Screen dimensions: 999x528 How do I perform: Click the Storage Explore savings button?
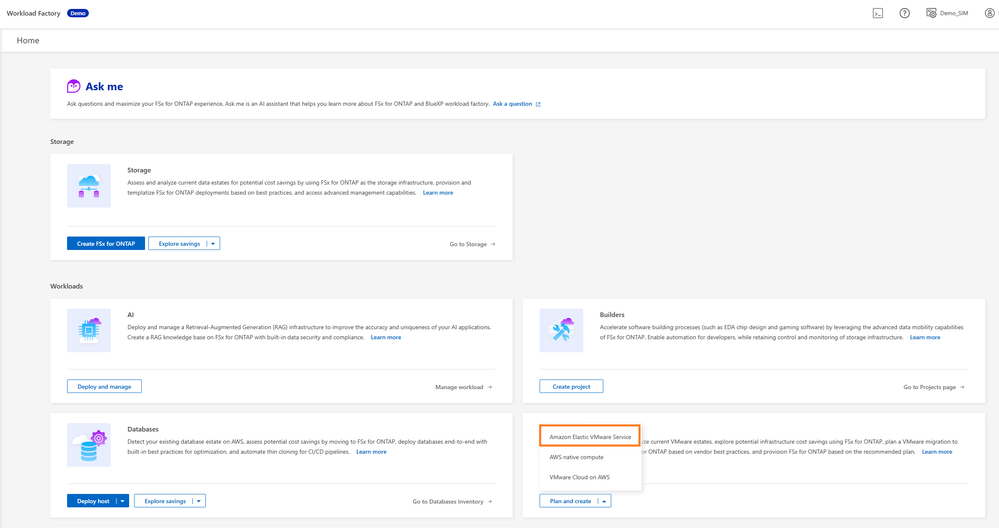click(179, 243)
